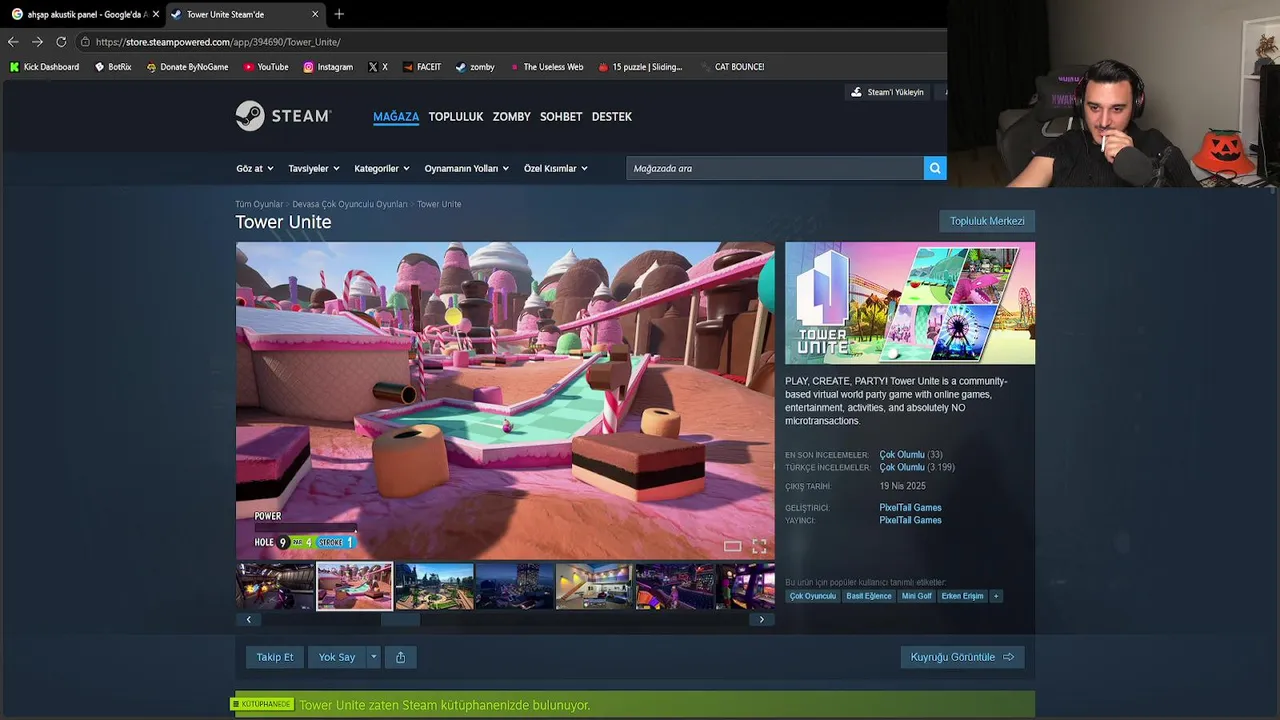Expand the Özel Kısımlar dropdown

tap(556, 168)
